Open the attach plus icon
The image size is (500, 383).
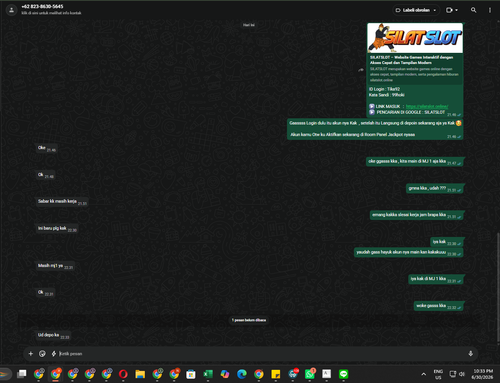click(31, 354)
